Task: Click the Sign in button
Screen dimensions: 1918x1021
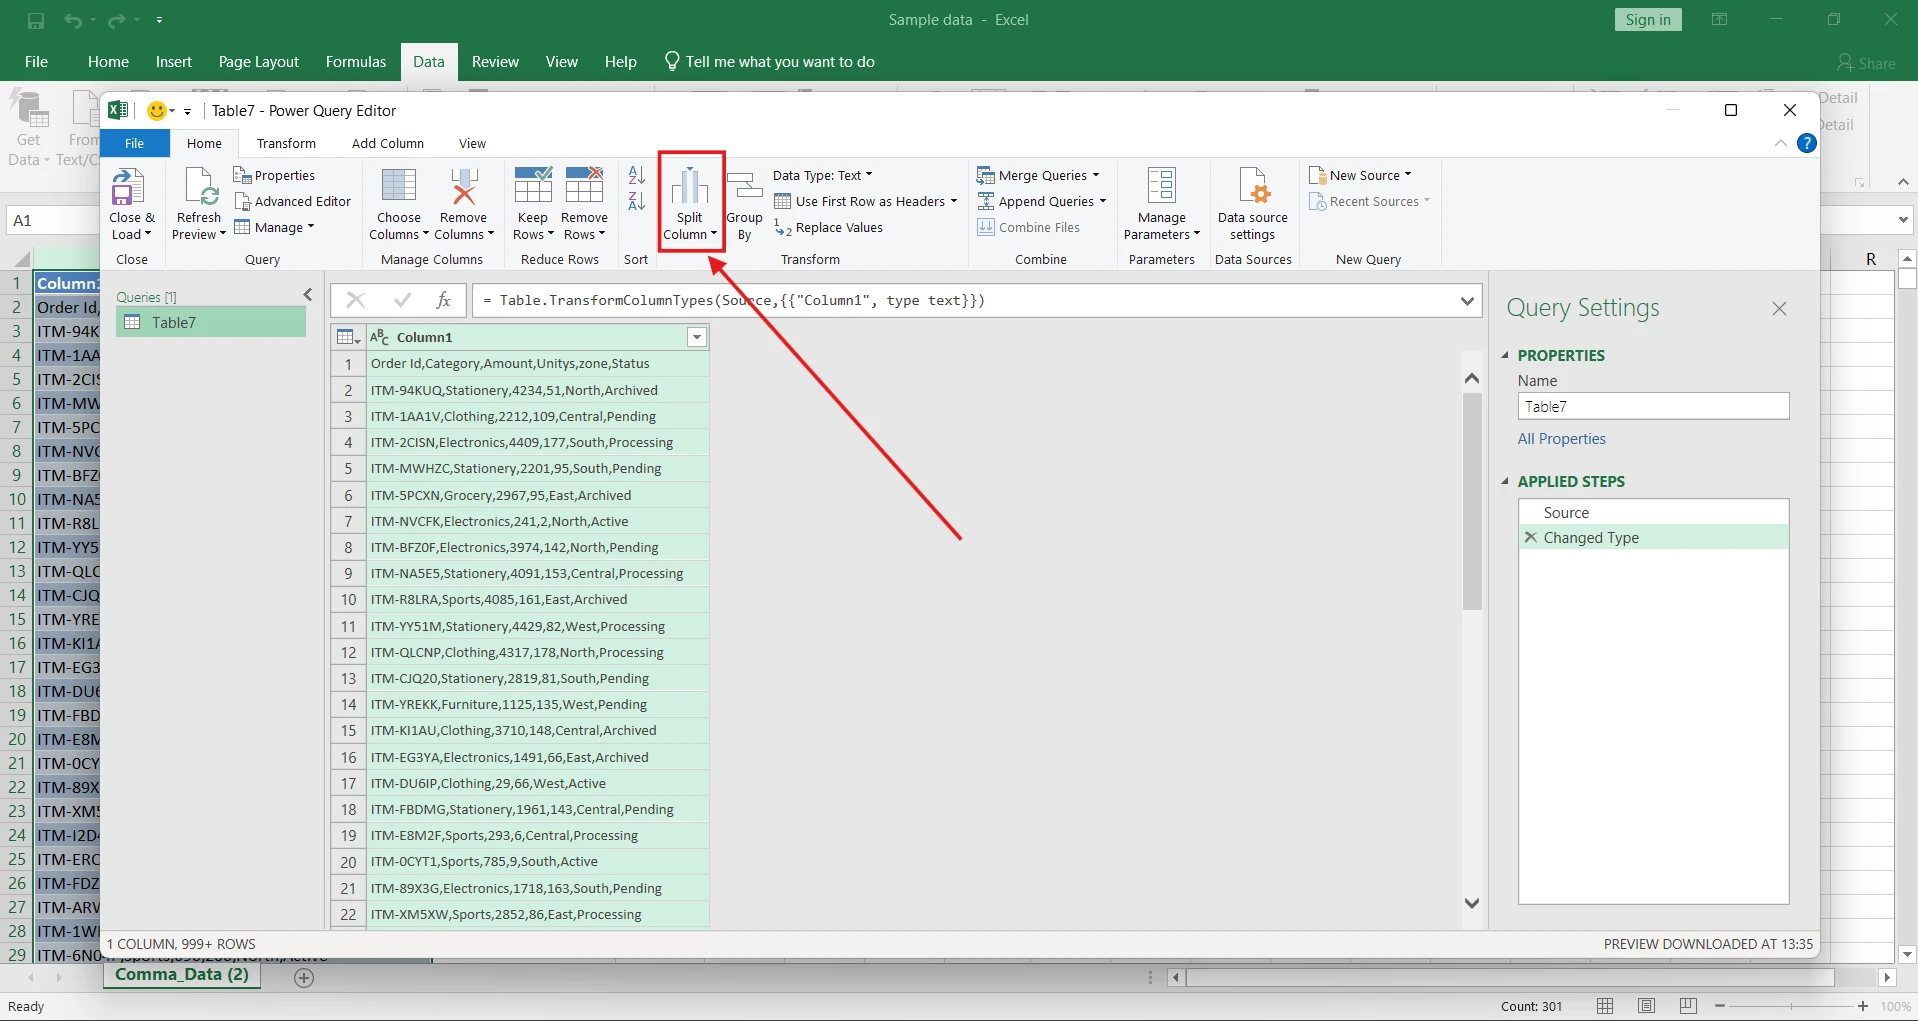Action: pyautogui.click(x=1647, y=19)
